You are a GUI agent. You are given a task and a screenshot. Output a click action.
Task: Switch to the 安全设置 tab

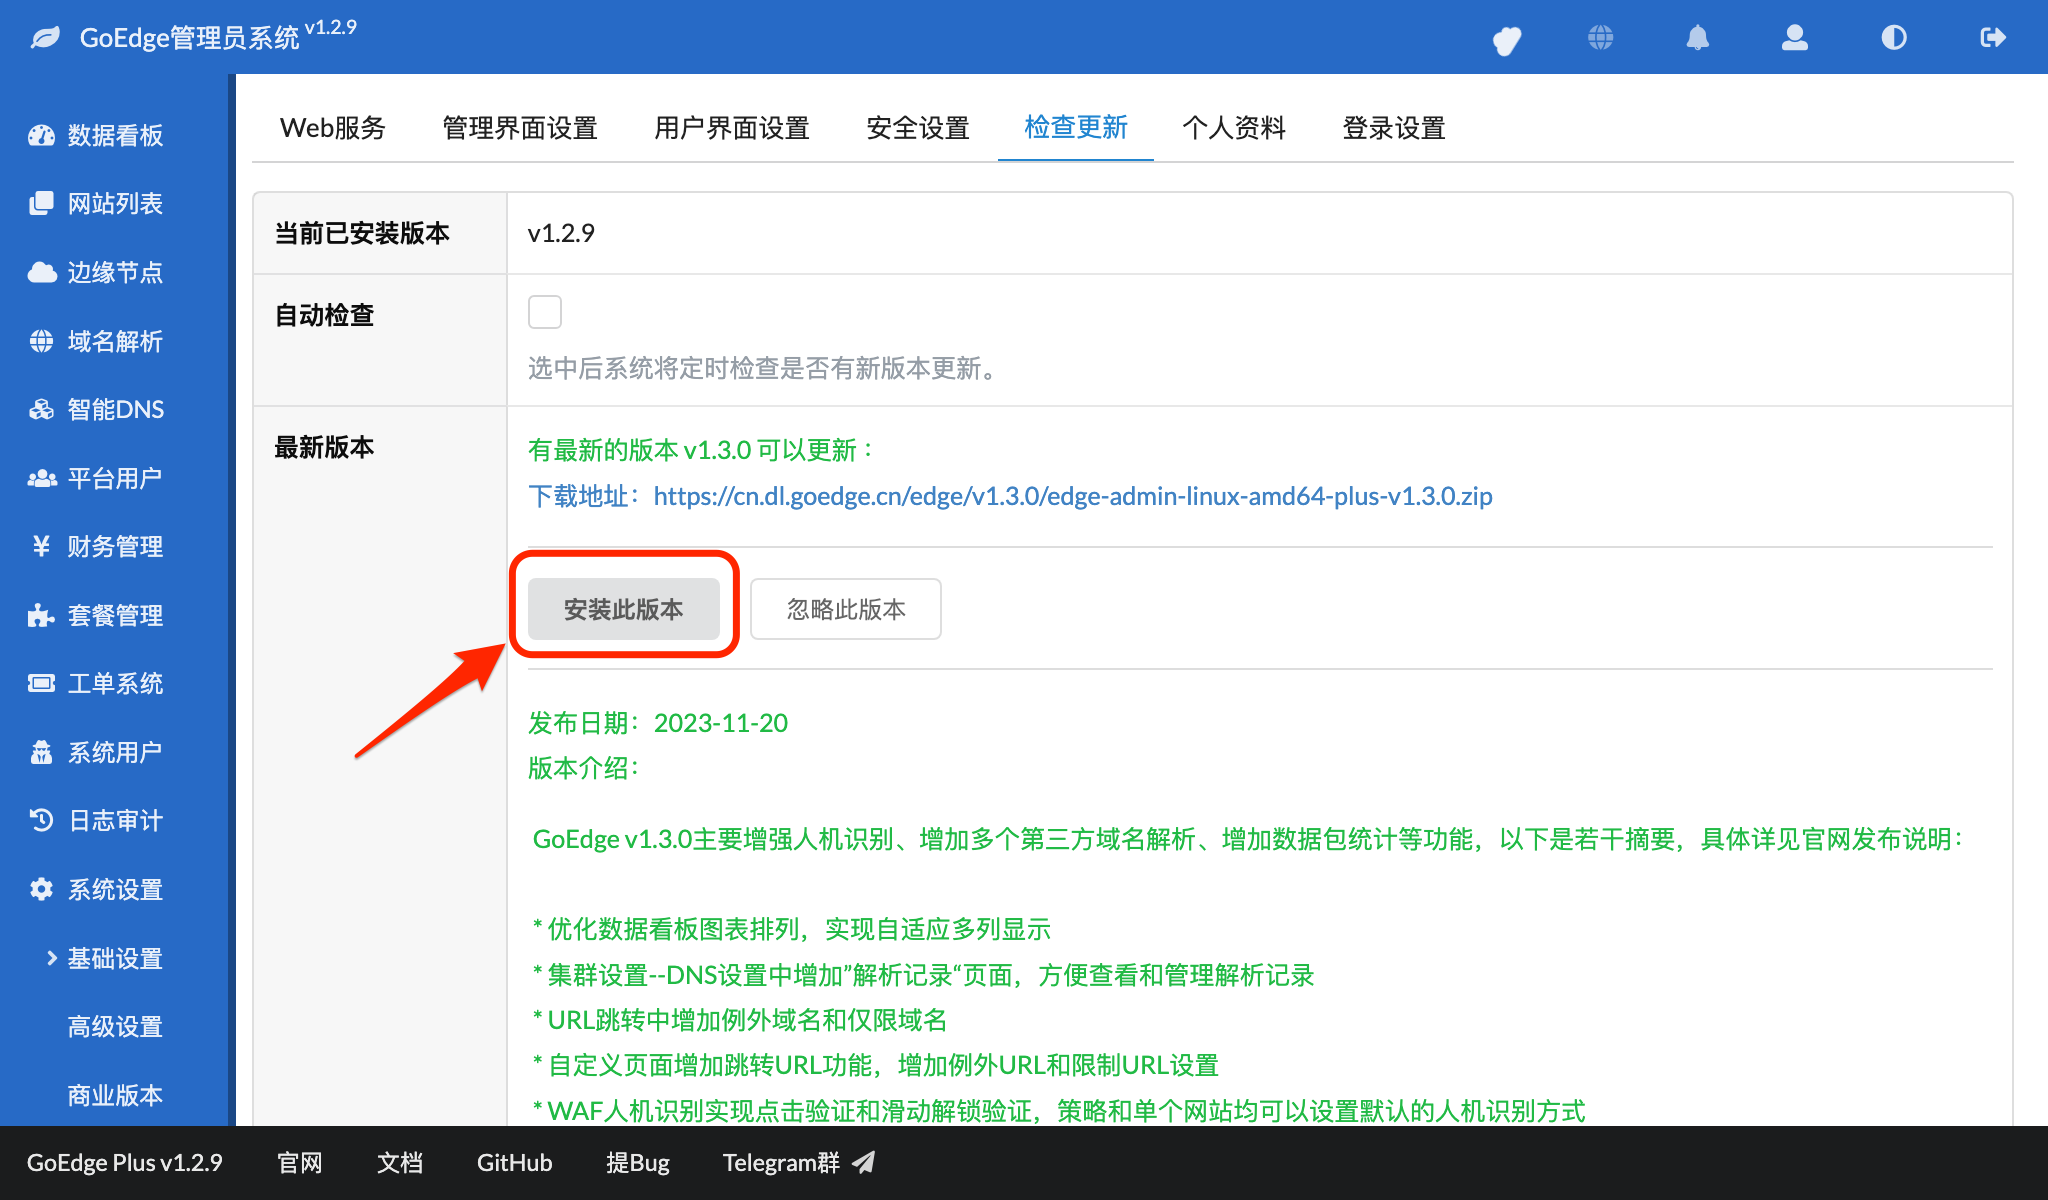(x=918, y=128)
